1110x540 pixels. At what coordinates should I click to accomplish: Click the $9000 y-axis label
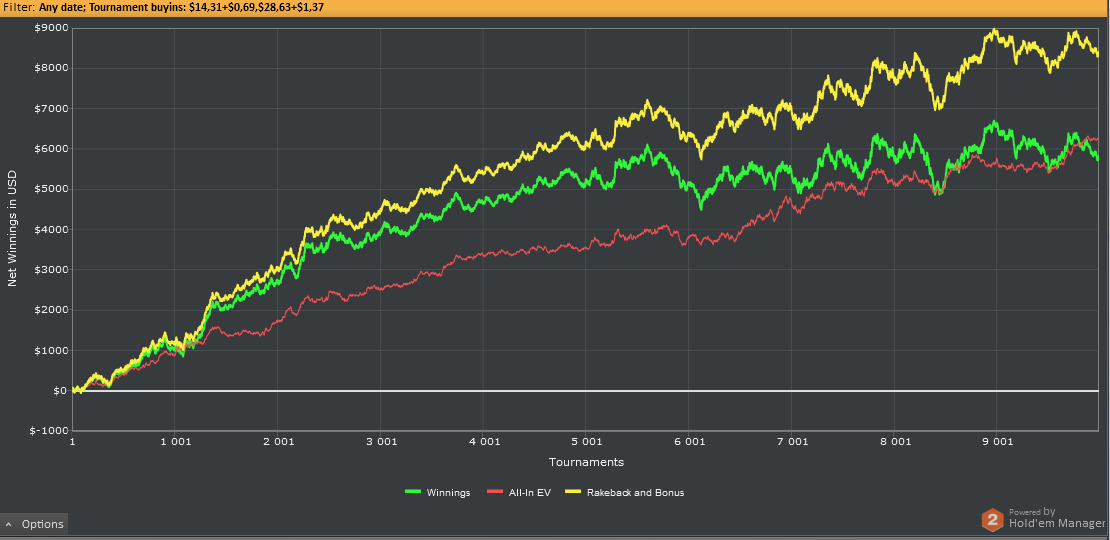point(52,28)
